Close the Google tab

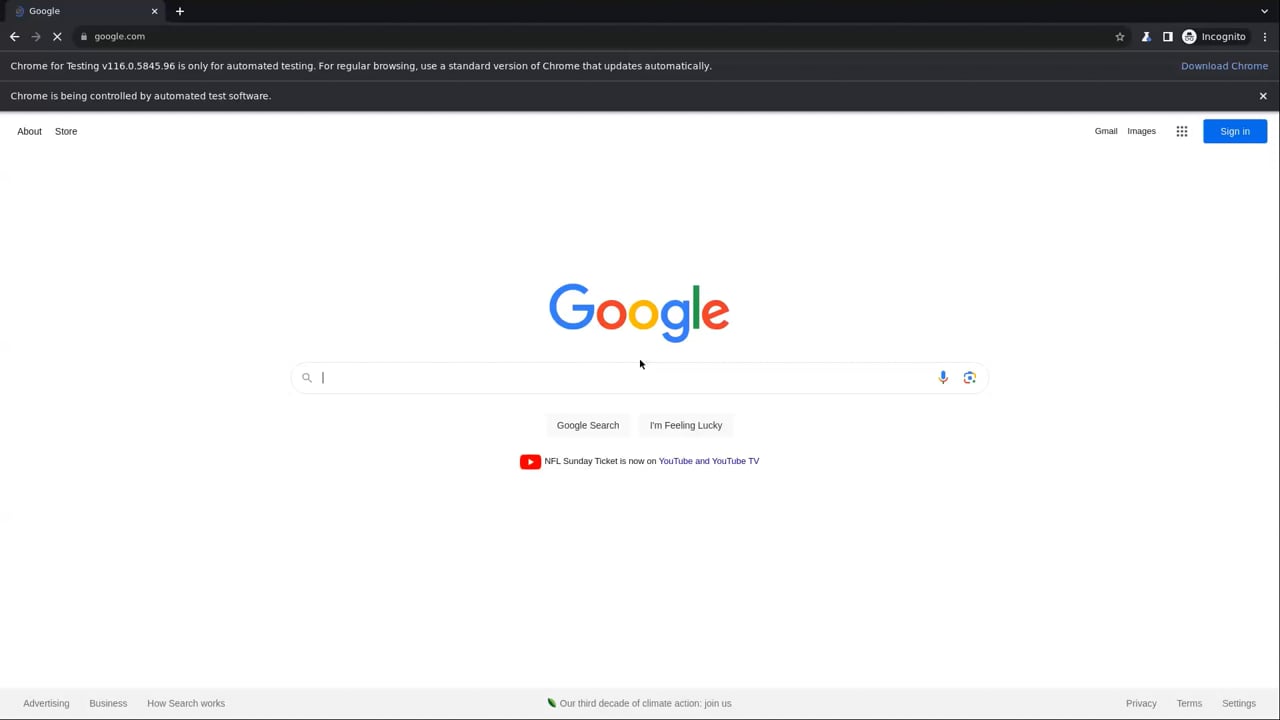coord(154,11)
